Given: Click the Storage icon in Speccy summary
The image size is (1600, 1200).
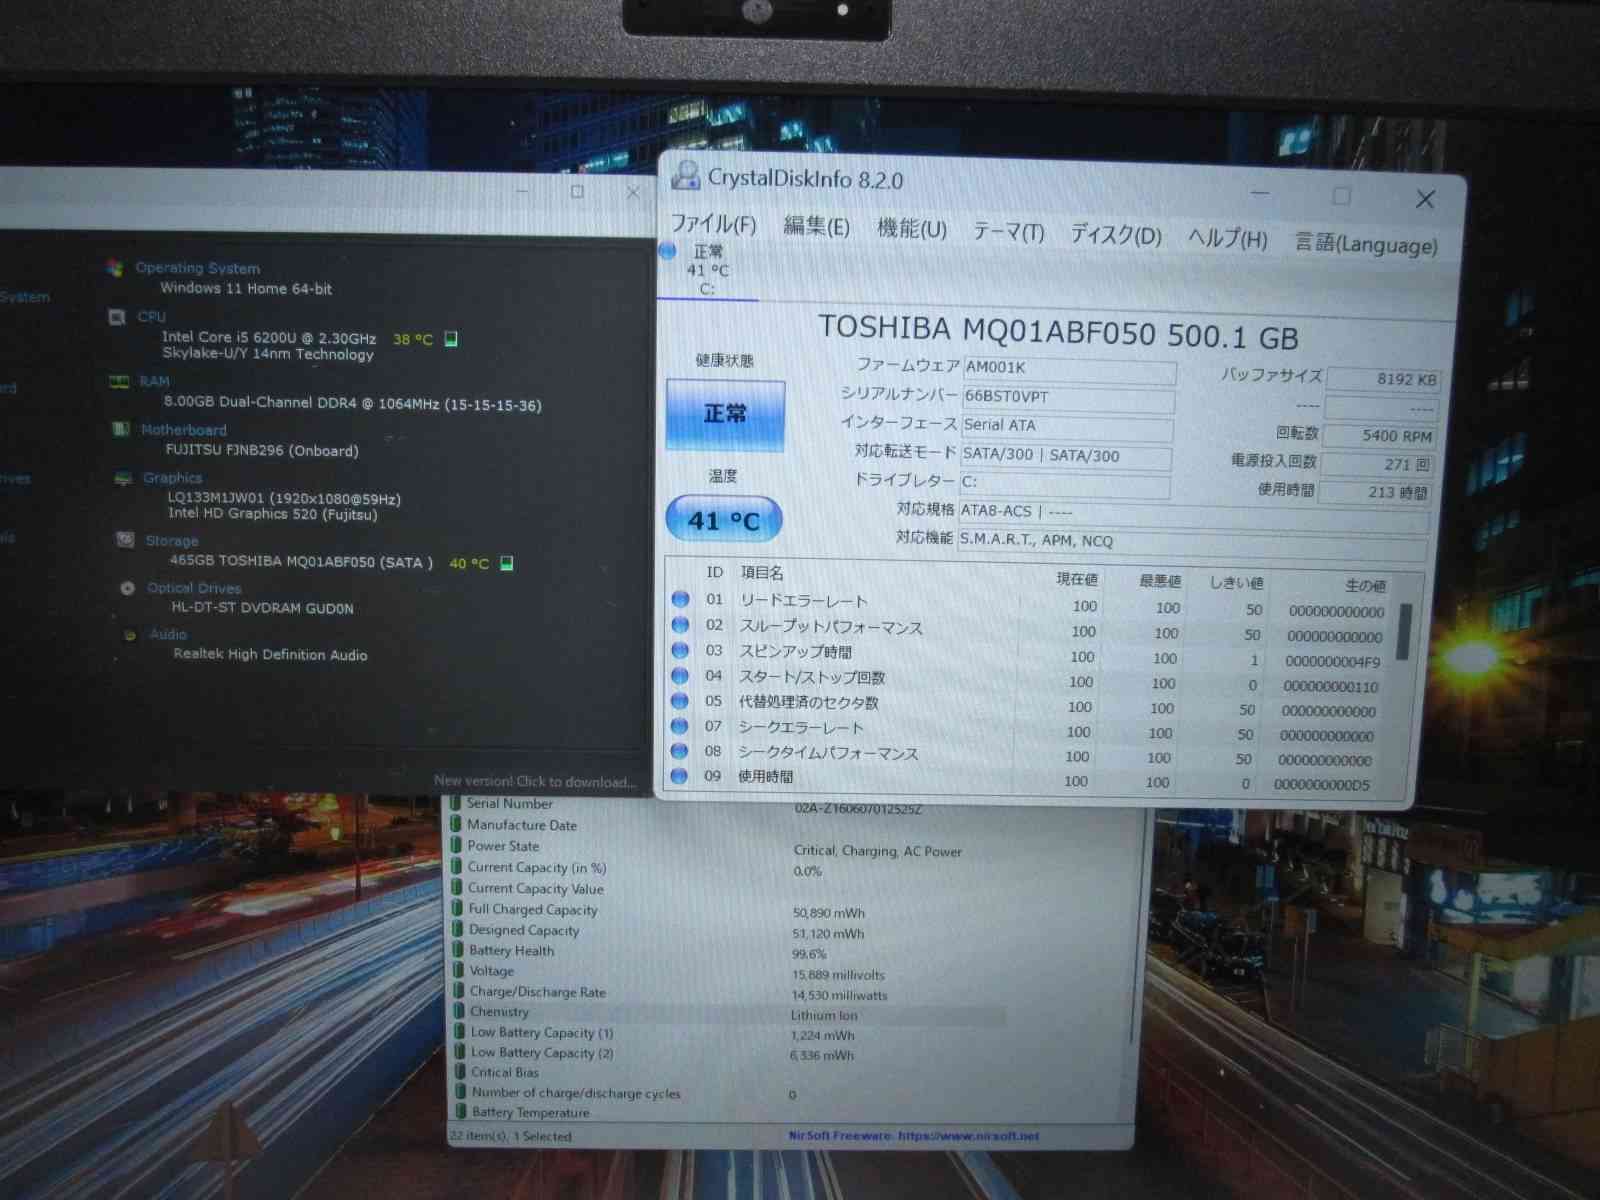Looking at the screenshot, I should coord(125,540).
